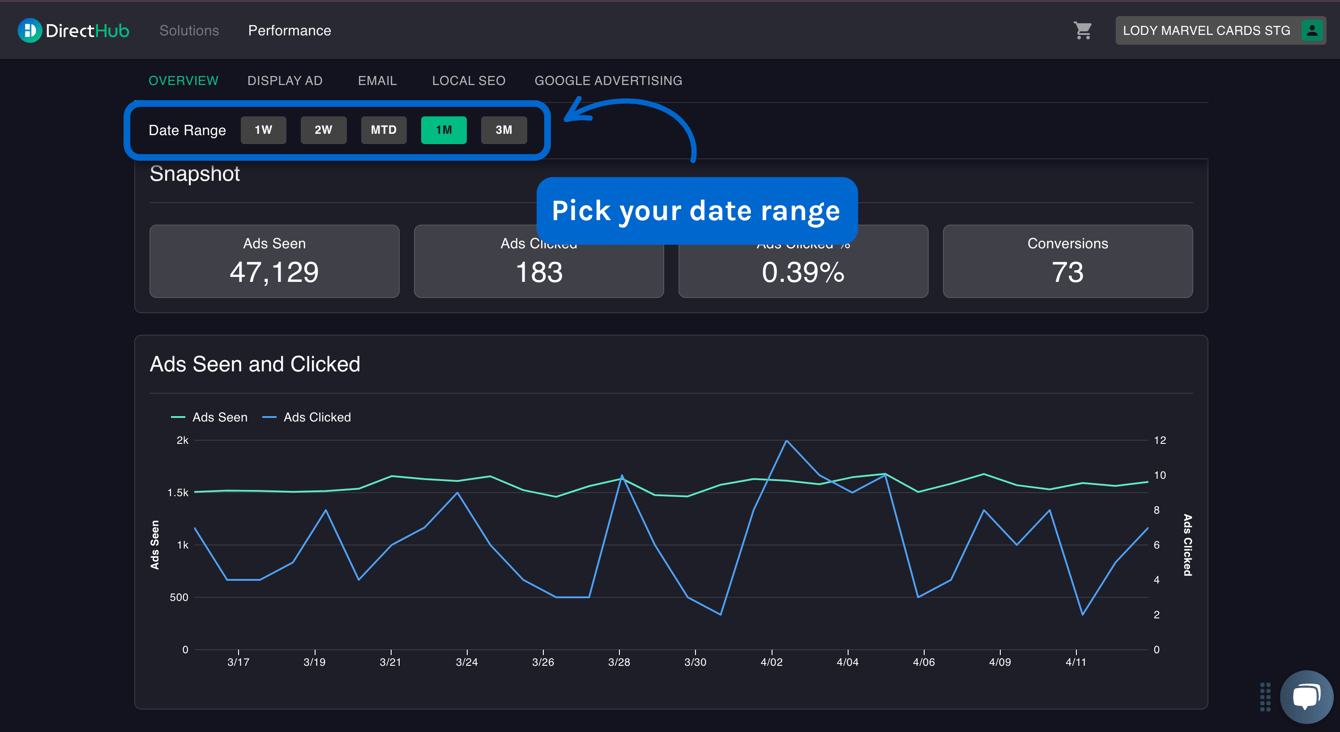Open the green user profile icon
This screenshot has height=732, width=1340.
(1312, 31)
